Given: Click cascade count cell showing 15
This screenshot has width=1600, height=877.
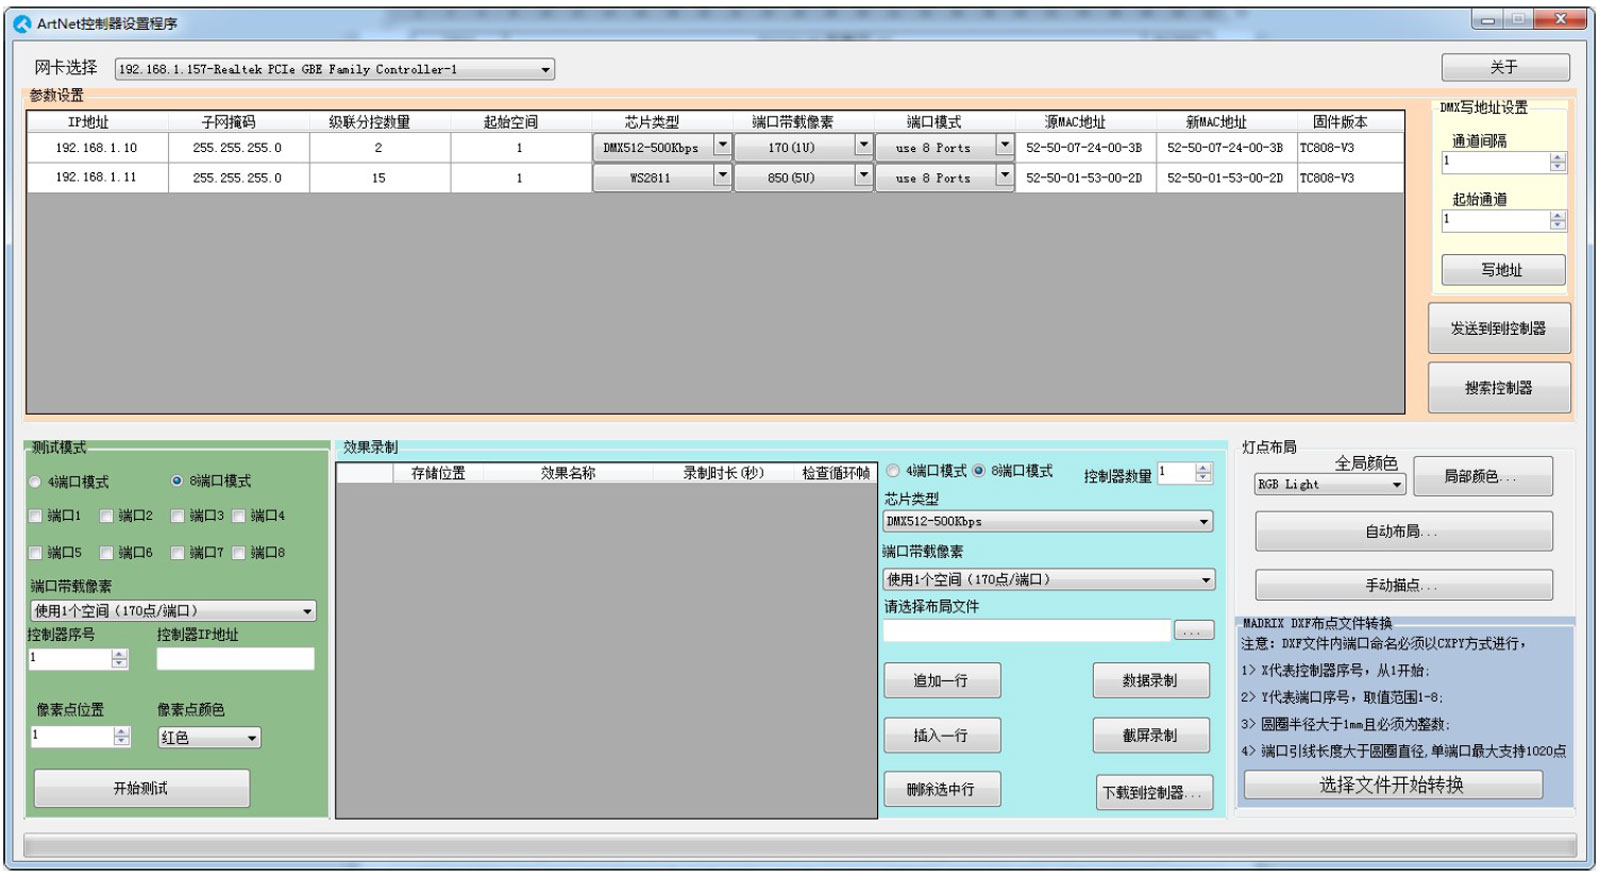Looking at the screenshot, I should (x=379, y=177).
